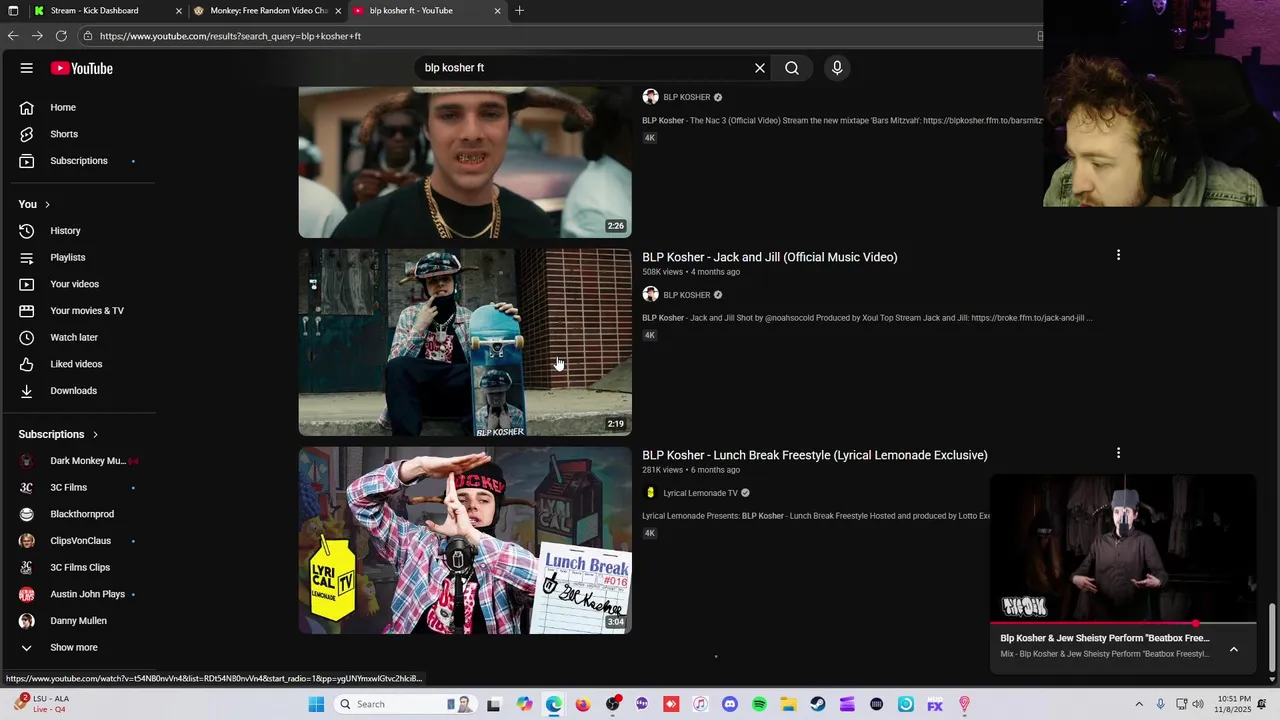Open options menu for Lunch Break Freestyle
Screen dimensions: 1280x720
pyautogui.click(x=1118, y=453)
